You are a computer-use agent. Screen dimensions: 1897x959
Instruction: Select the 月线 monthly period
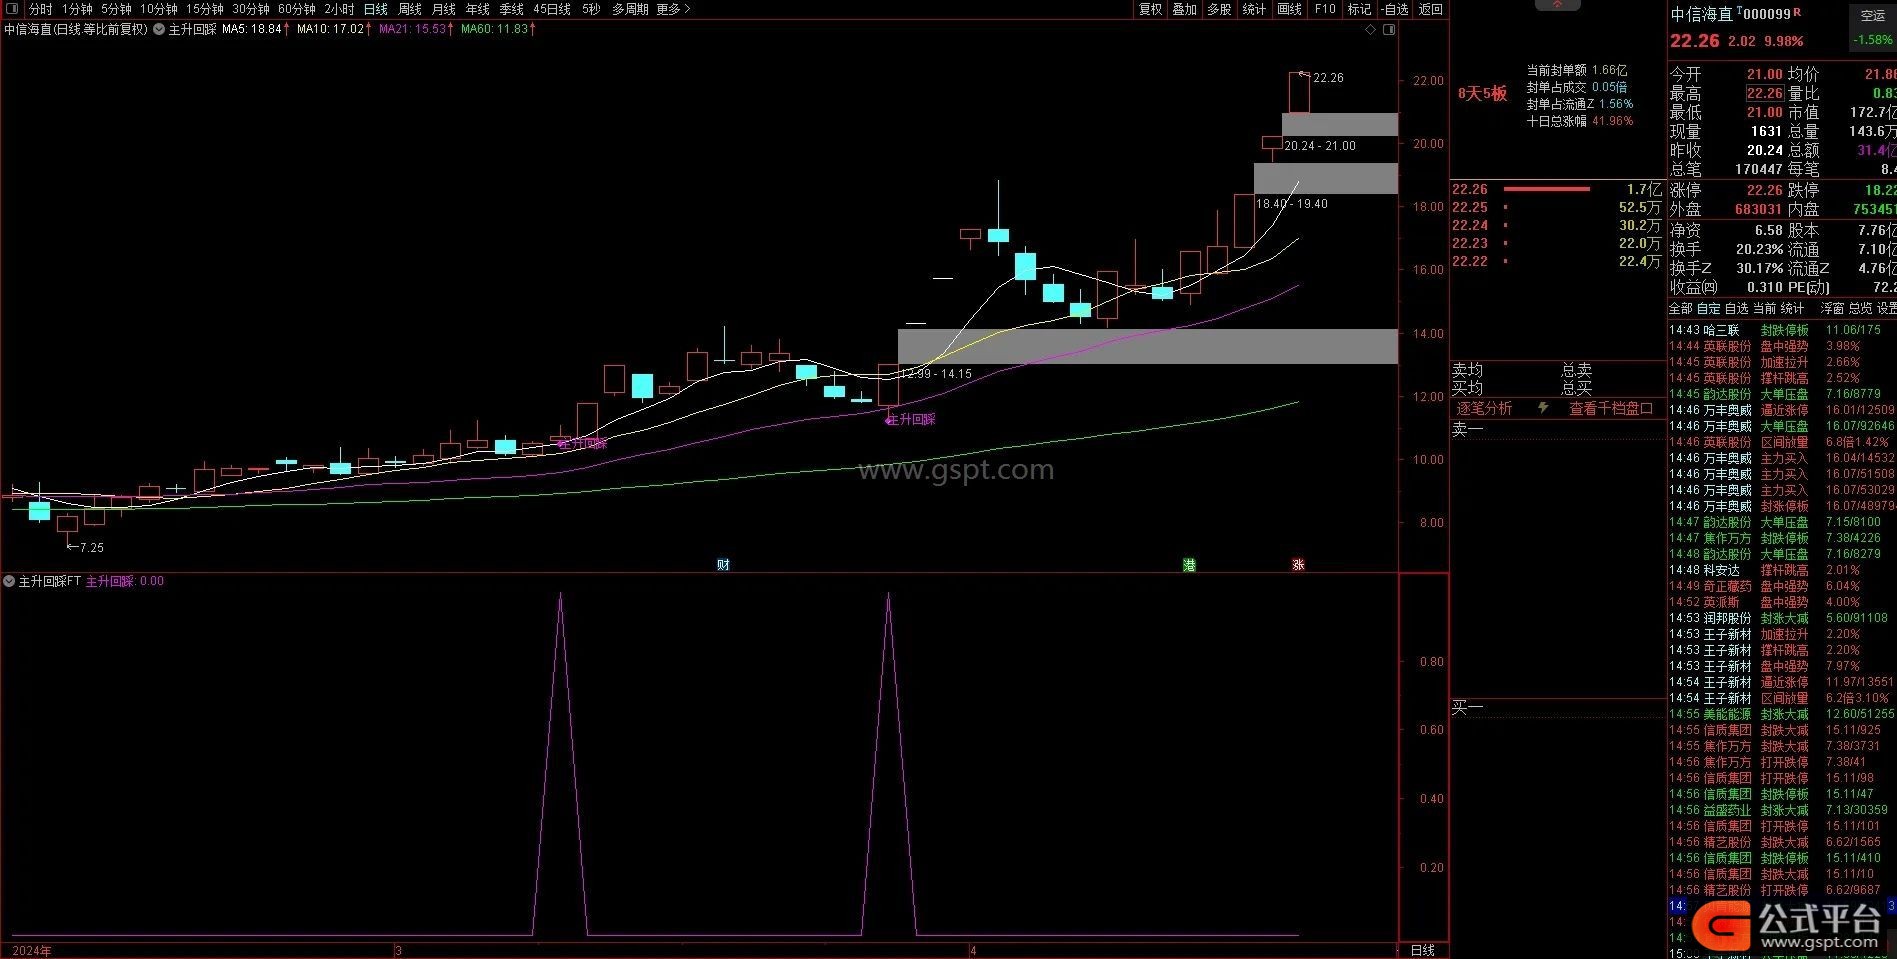pos(444,9)
